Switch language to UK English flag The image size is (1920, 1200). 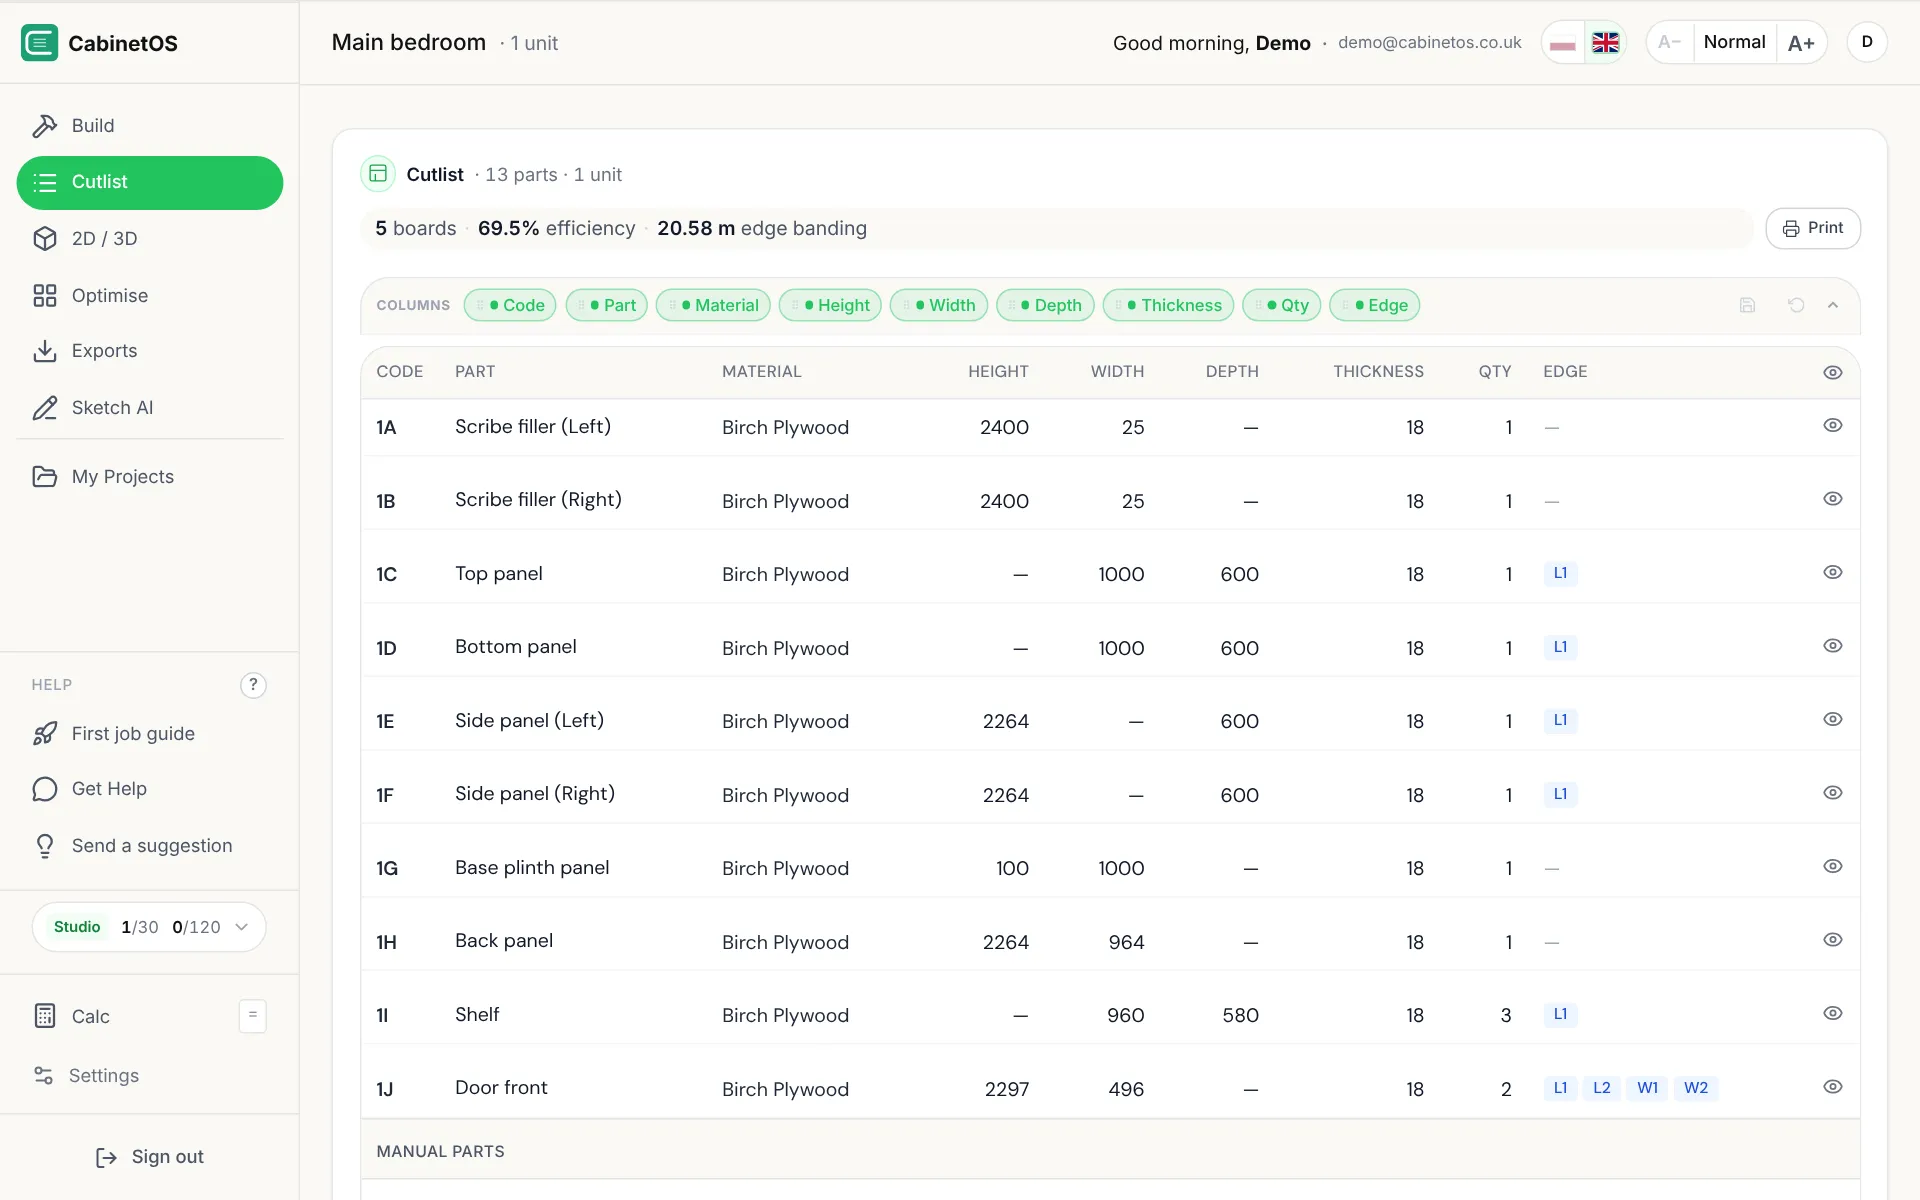pos(1605,43)
